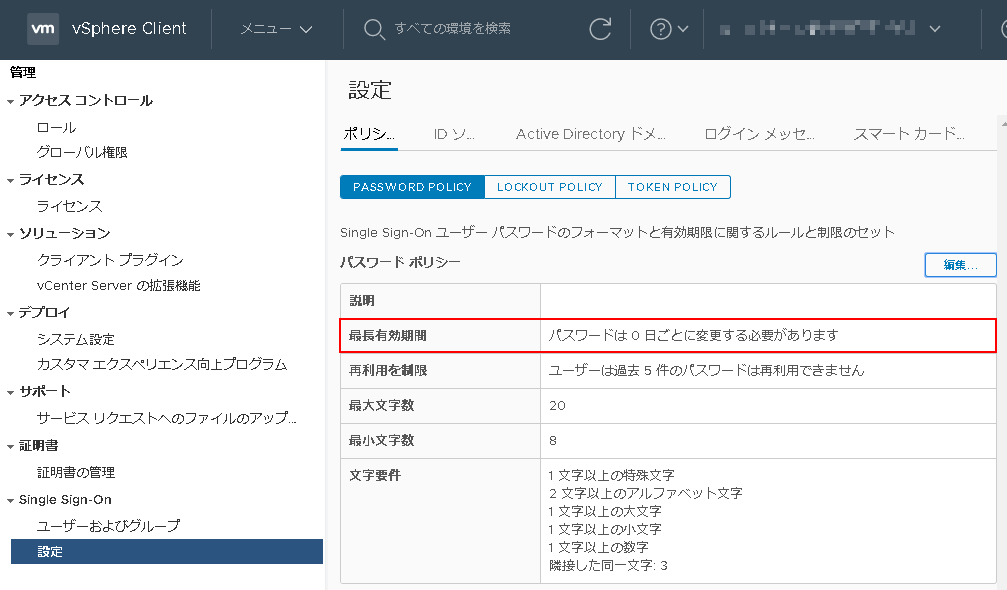Screen dimensions: 1007x590
Task: Collapse the ソリューション section
Action: [x=10, y=234]
